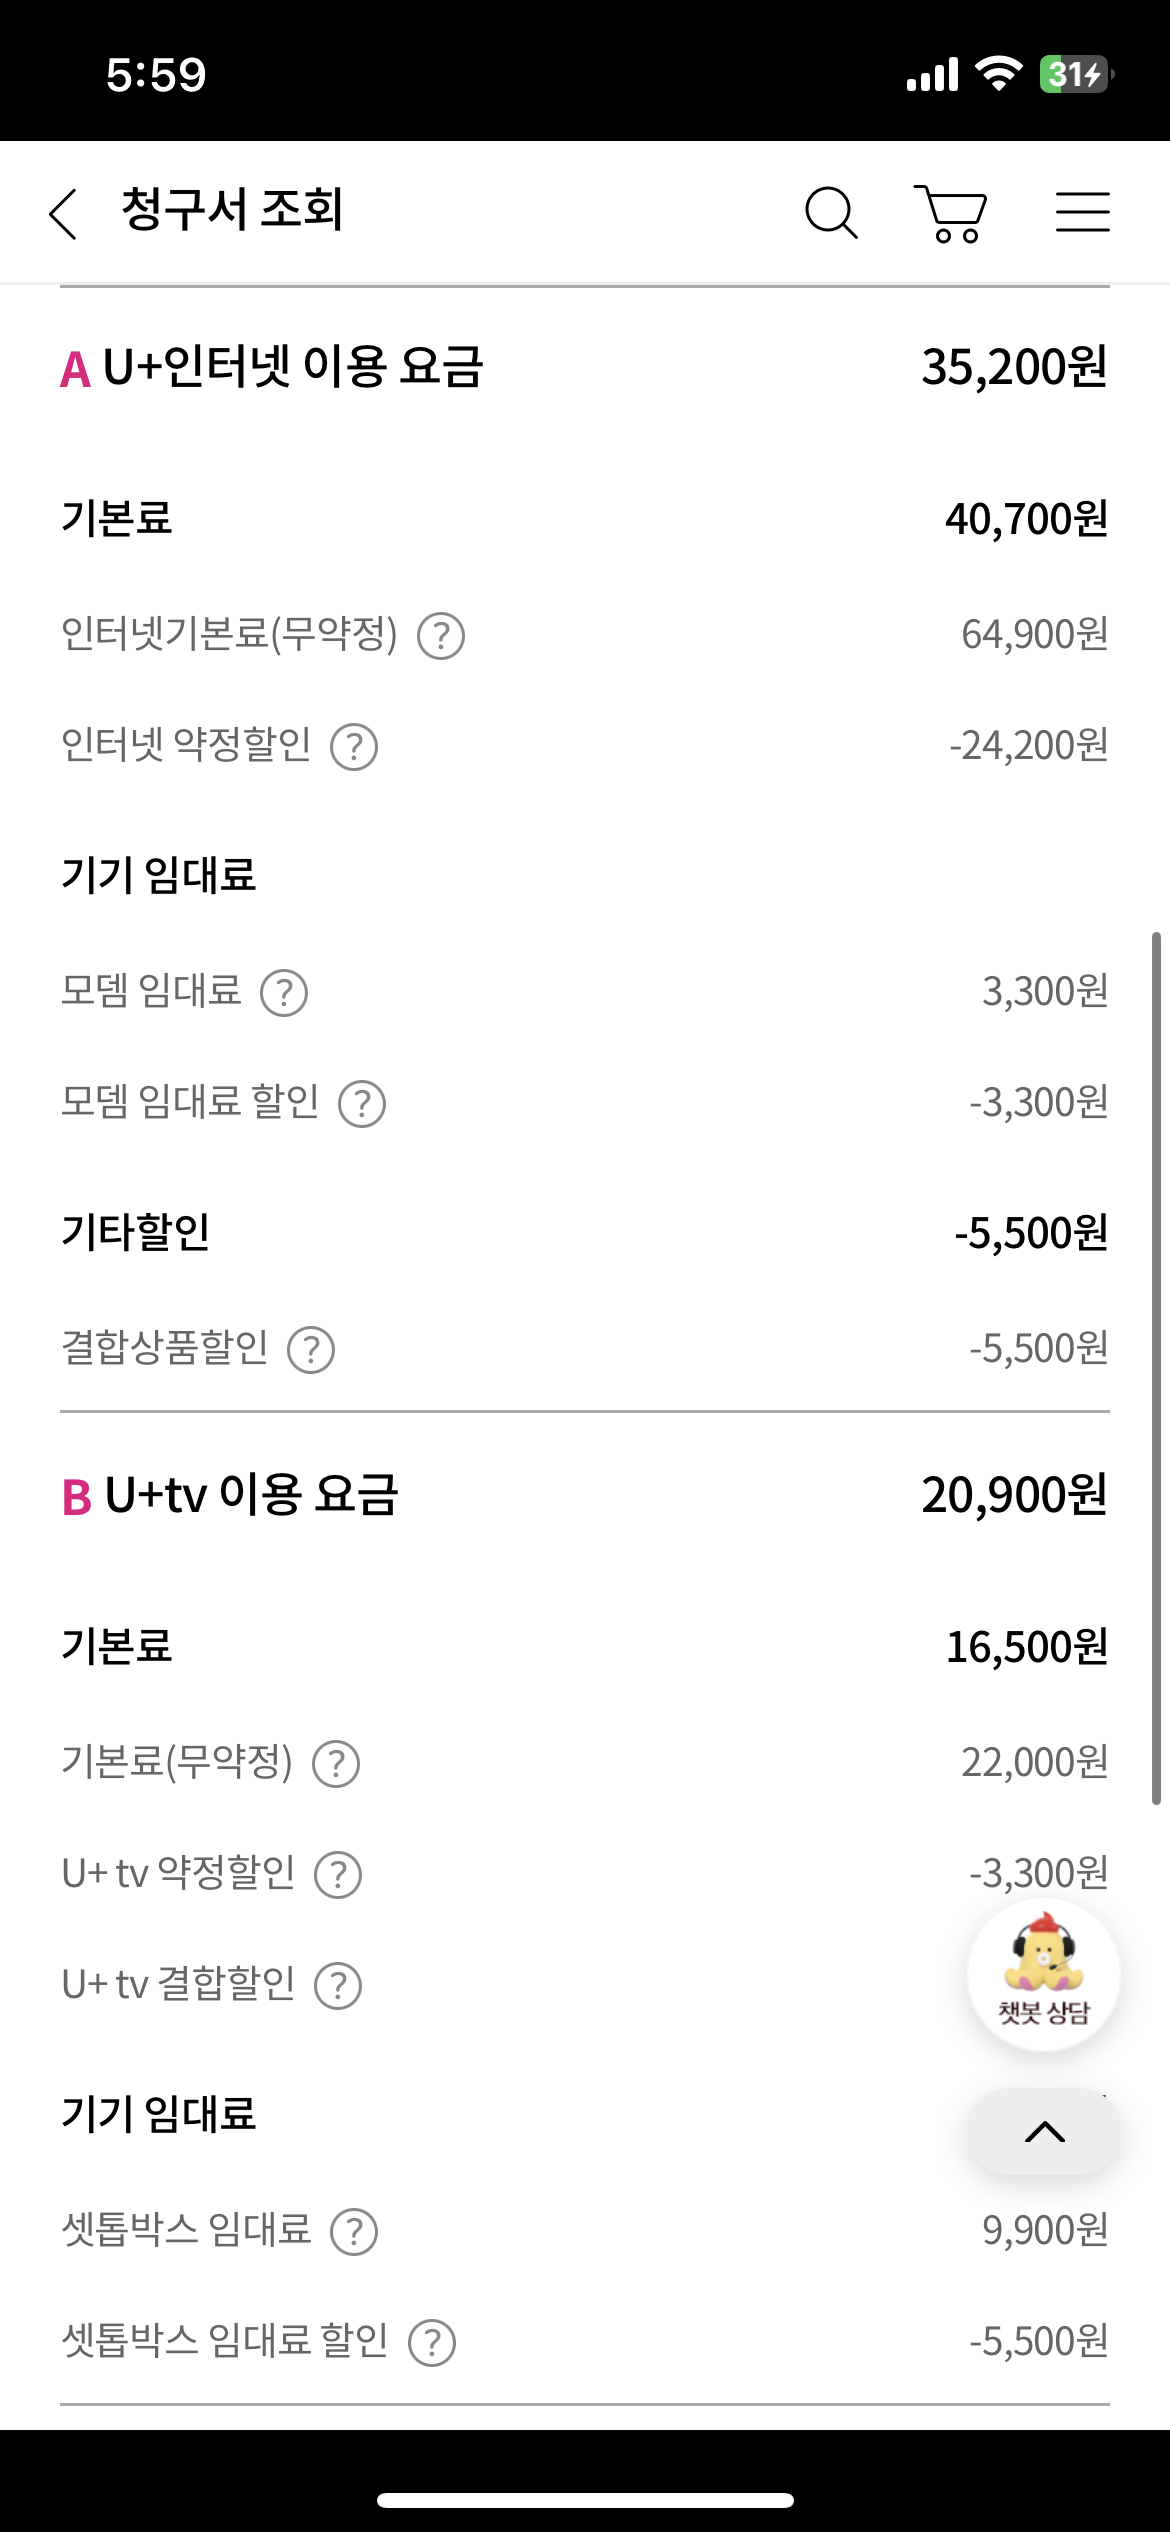Image resolution: width=1170 pixels, height=2532 pixels.
Task: Show info for 모뎀 임대료
Action: click(x=284, y=993)
